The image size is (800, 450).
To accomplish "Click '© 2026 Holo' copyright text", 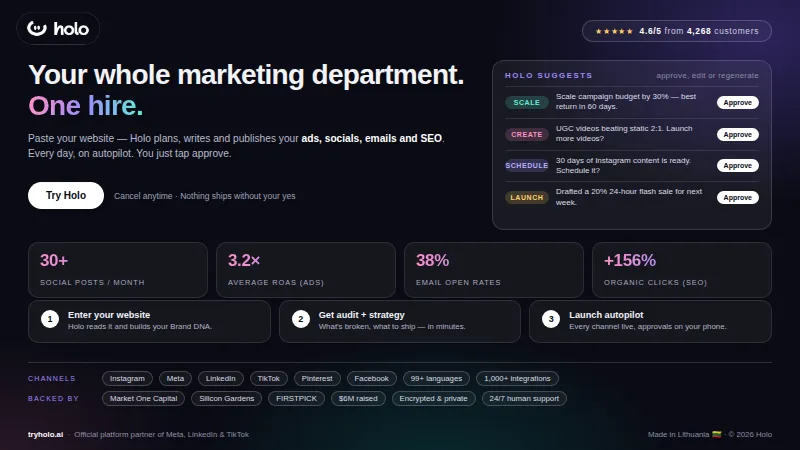I will coord(750,435).
